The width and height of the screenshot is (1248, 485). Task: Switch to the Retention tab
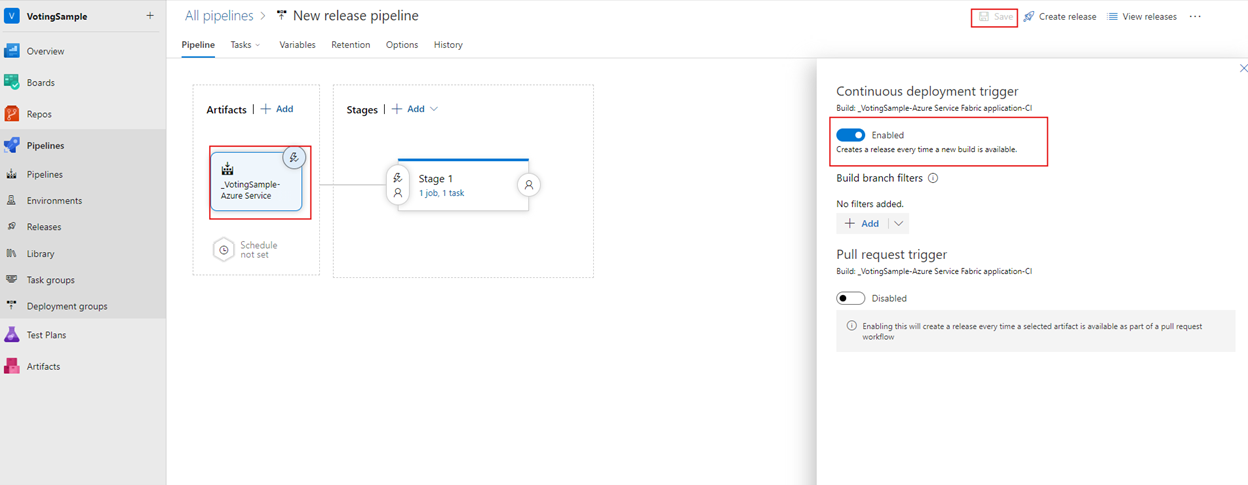tap(351, 45)
